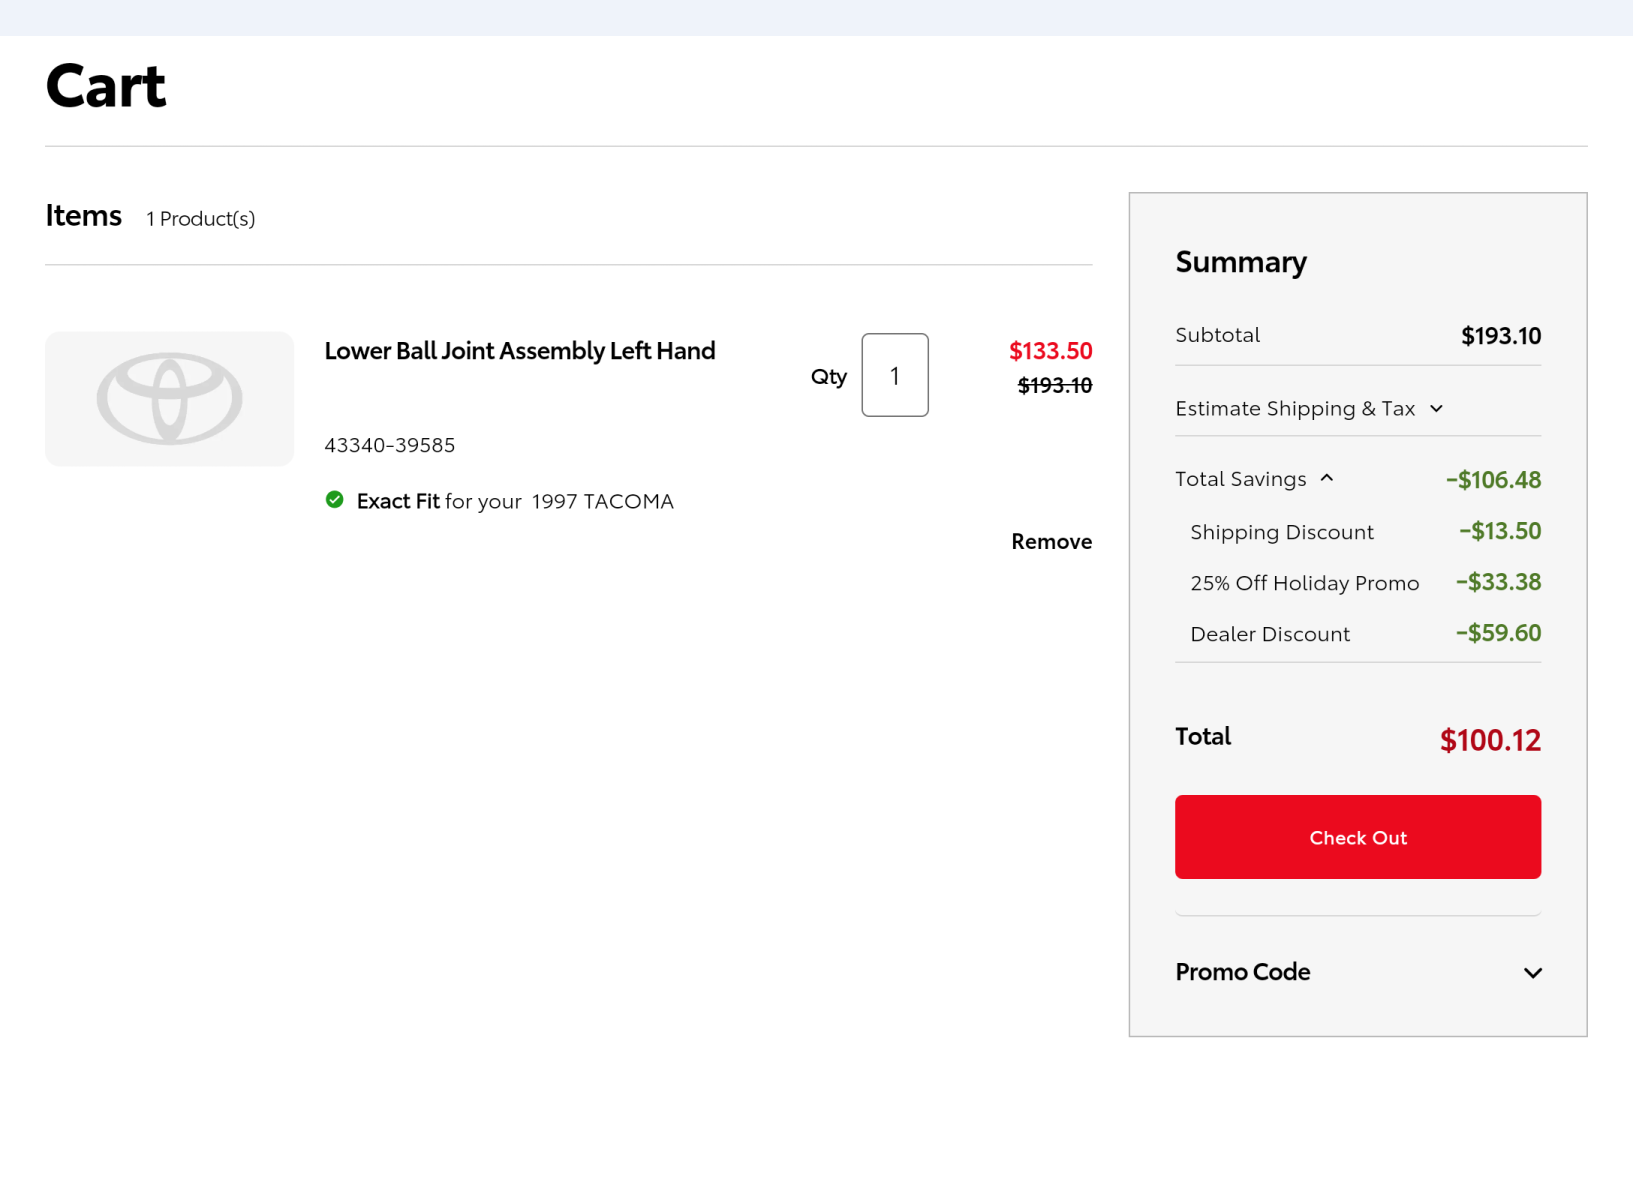Click the Cart page heading
1633x1200 pixels.
(106, 86)
